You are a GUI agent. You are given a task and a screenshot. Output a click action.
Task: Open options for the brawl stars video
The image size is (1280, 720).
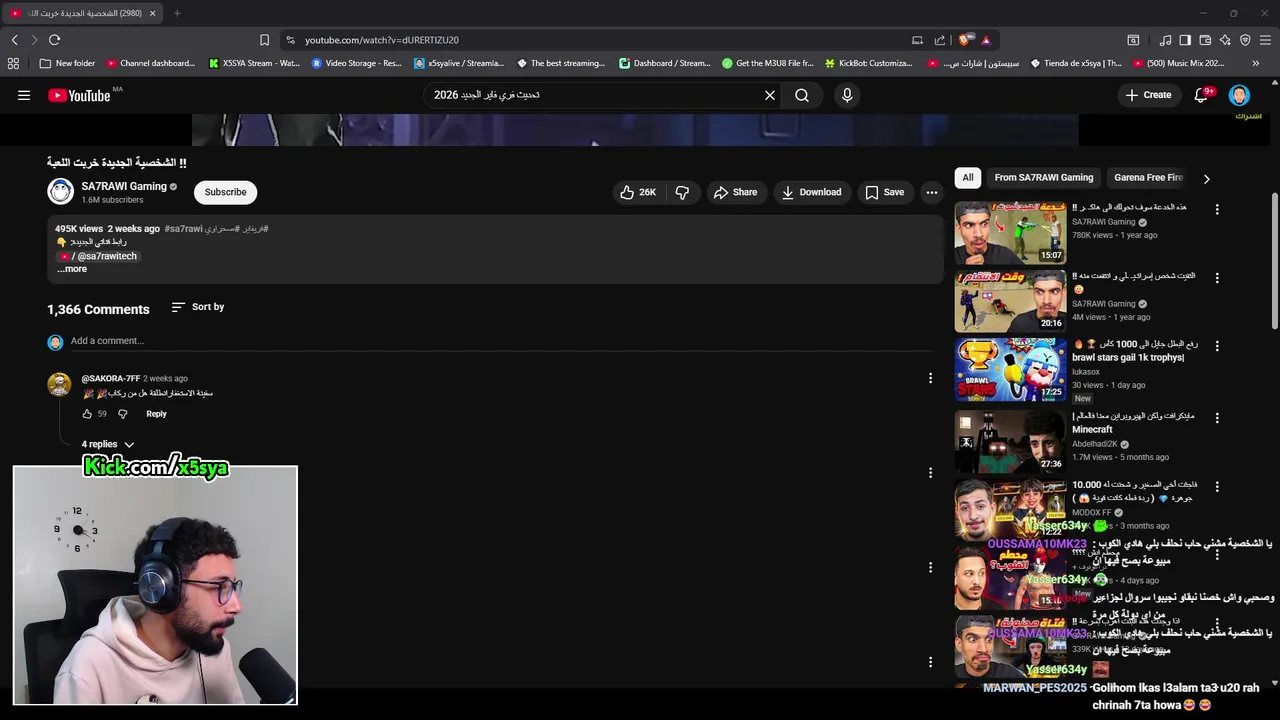coord(1217,345)
